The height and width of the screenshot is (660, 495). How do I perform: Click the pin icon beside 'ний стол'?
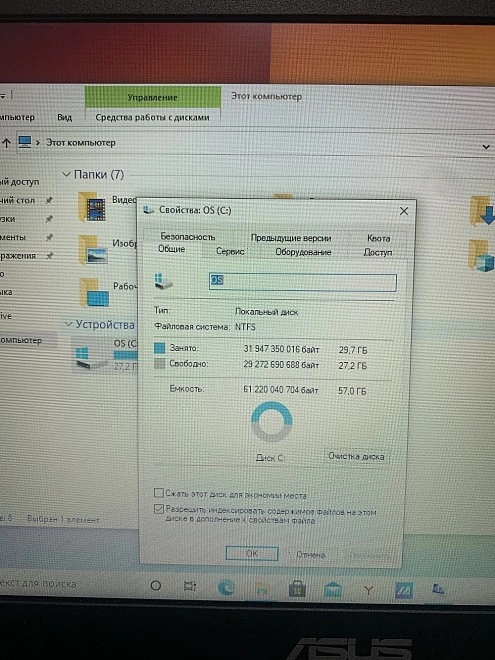tap(49, 200)
